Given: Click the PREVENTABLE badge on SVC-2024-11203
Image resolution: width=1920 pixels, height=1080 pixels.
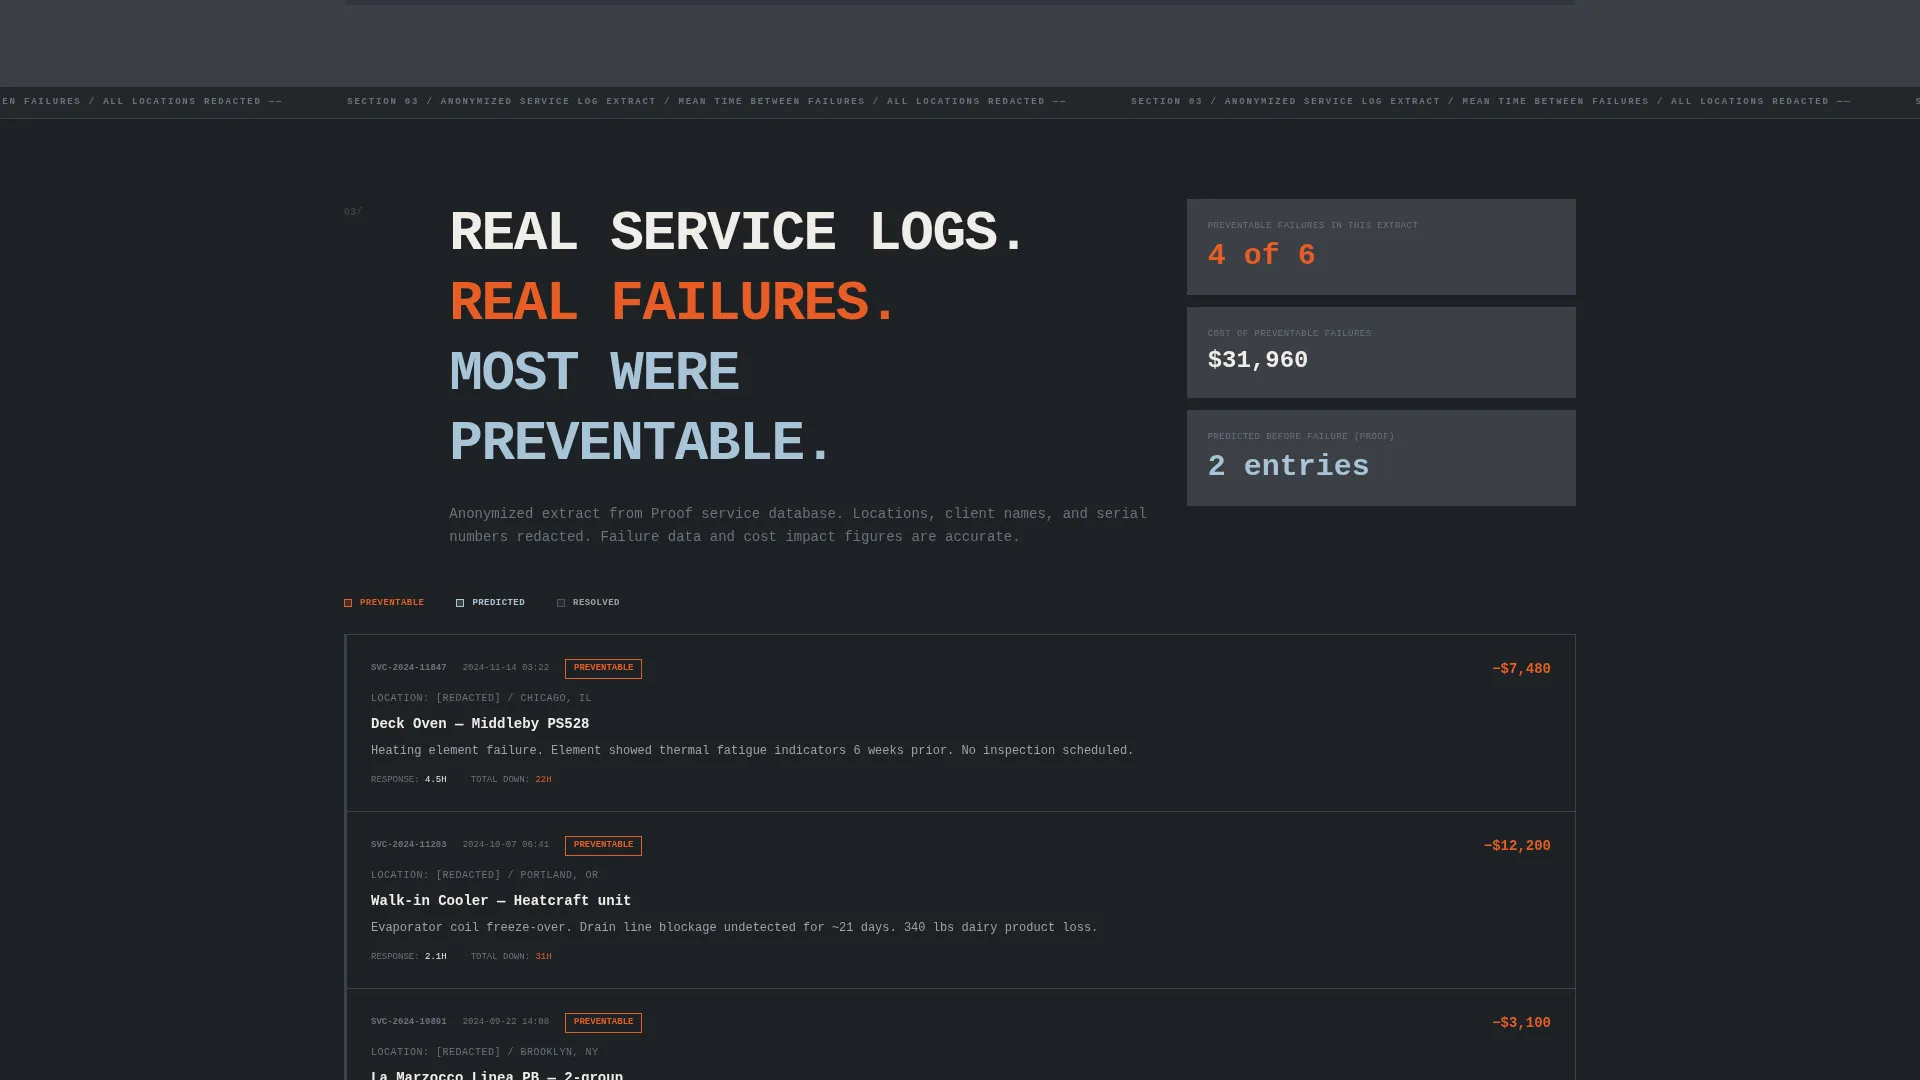Looking at the screenshot, I should click(603, 845).
